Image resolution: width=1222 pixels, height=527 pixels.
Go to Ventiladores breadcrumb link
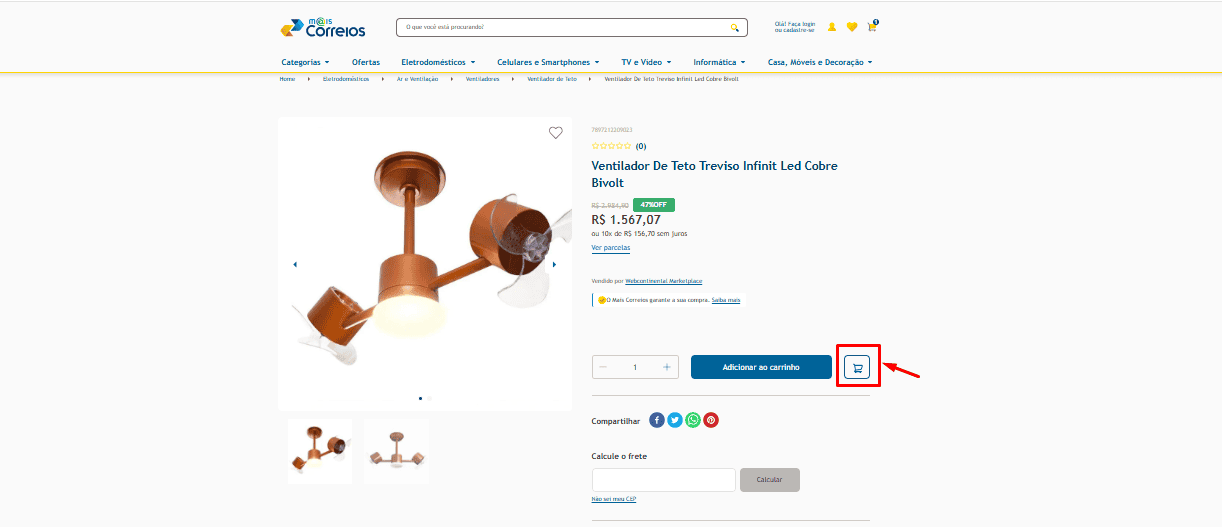pos(482,79)
